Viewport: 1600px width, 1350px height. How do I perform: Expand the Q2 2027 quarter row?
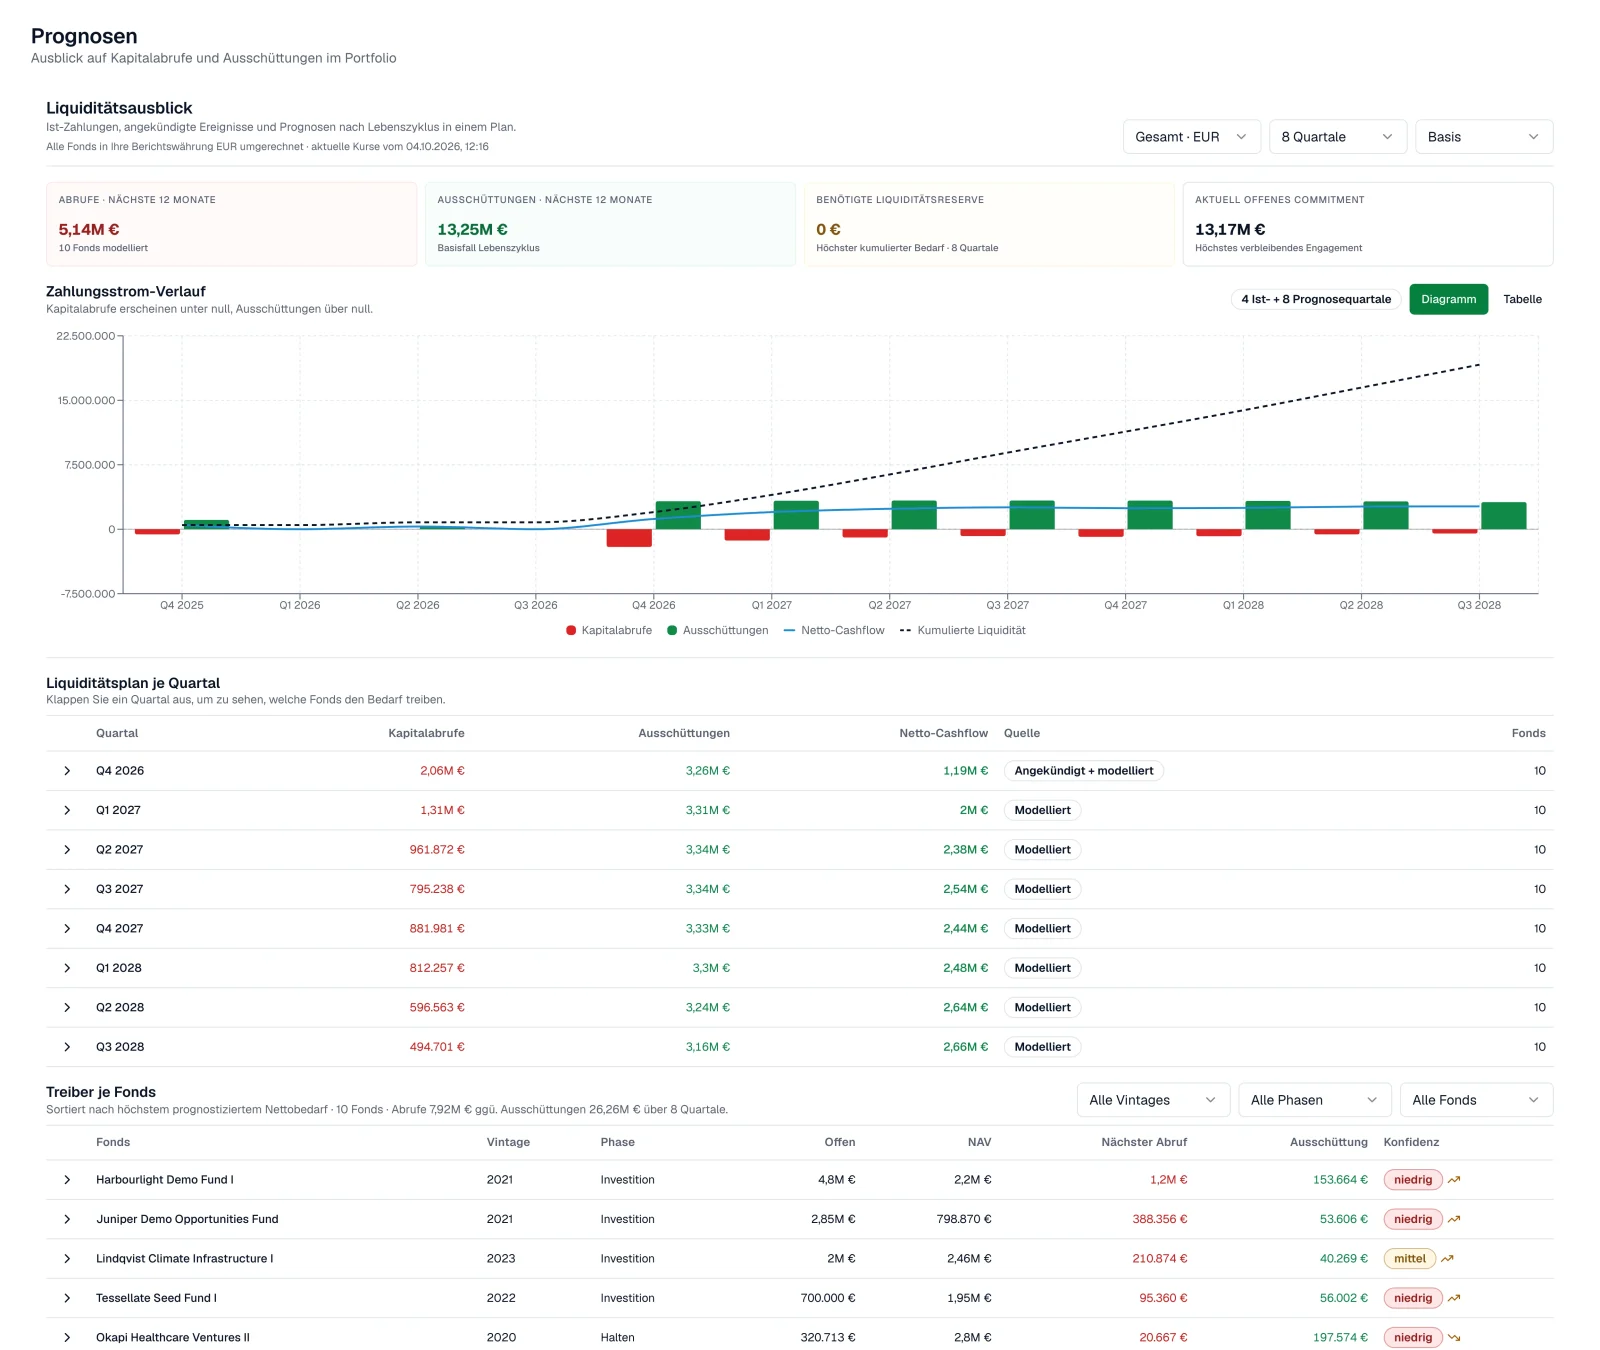click(67, 850)
